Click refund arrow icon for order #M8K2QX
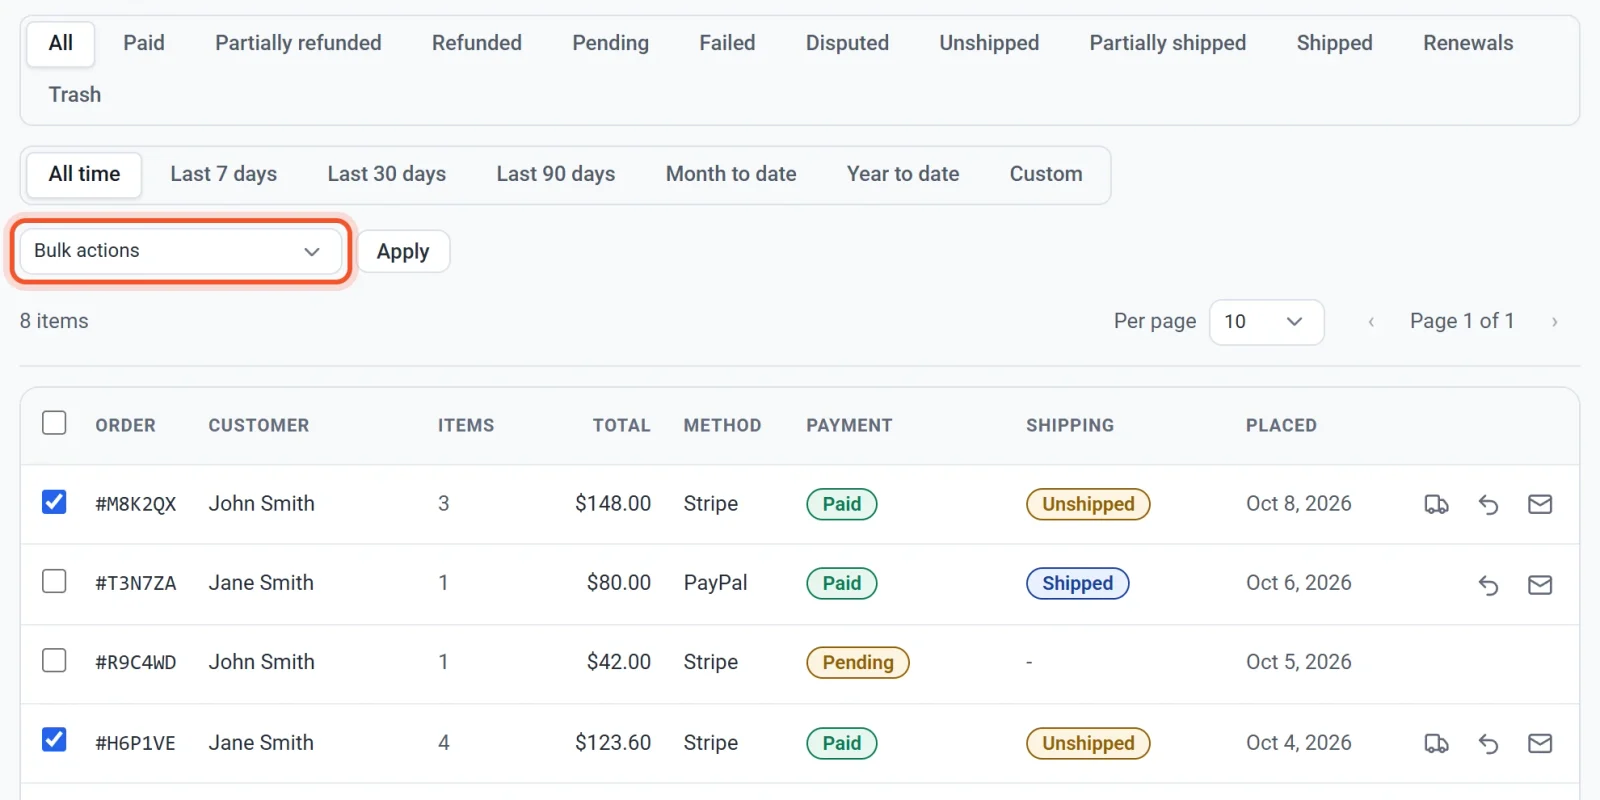Image resolution: width=1600 pixels, height=800 pixels. (1488, 504)
